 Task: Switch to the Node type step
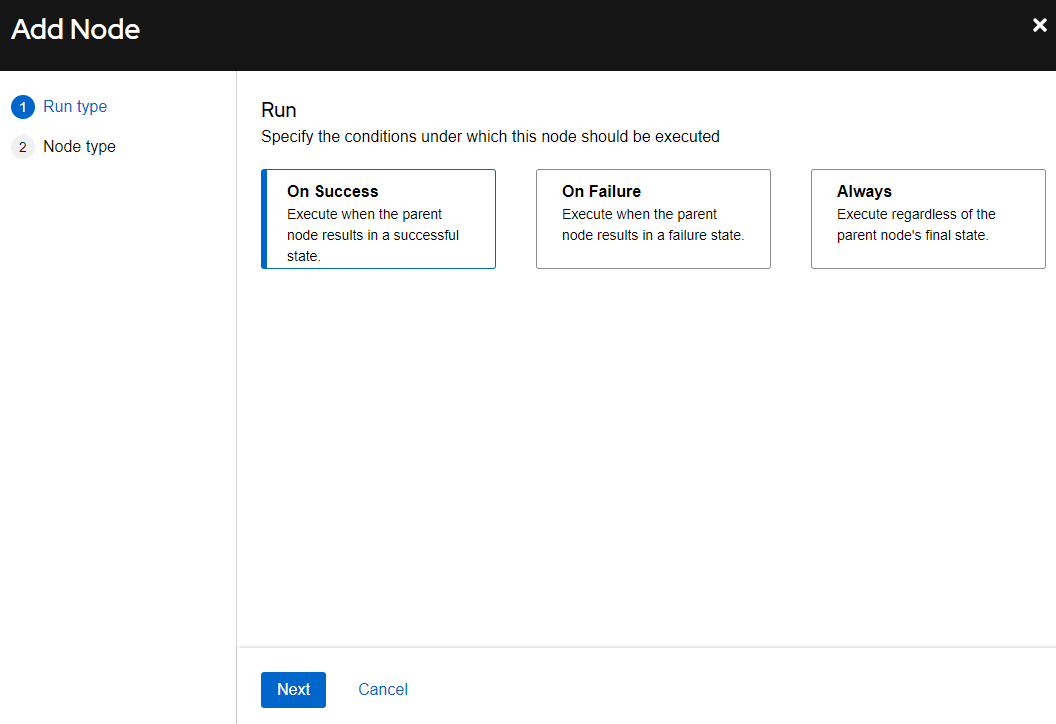click(79, 147)
